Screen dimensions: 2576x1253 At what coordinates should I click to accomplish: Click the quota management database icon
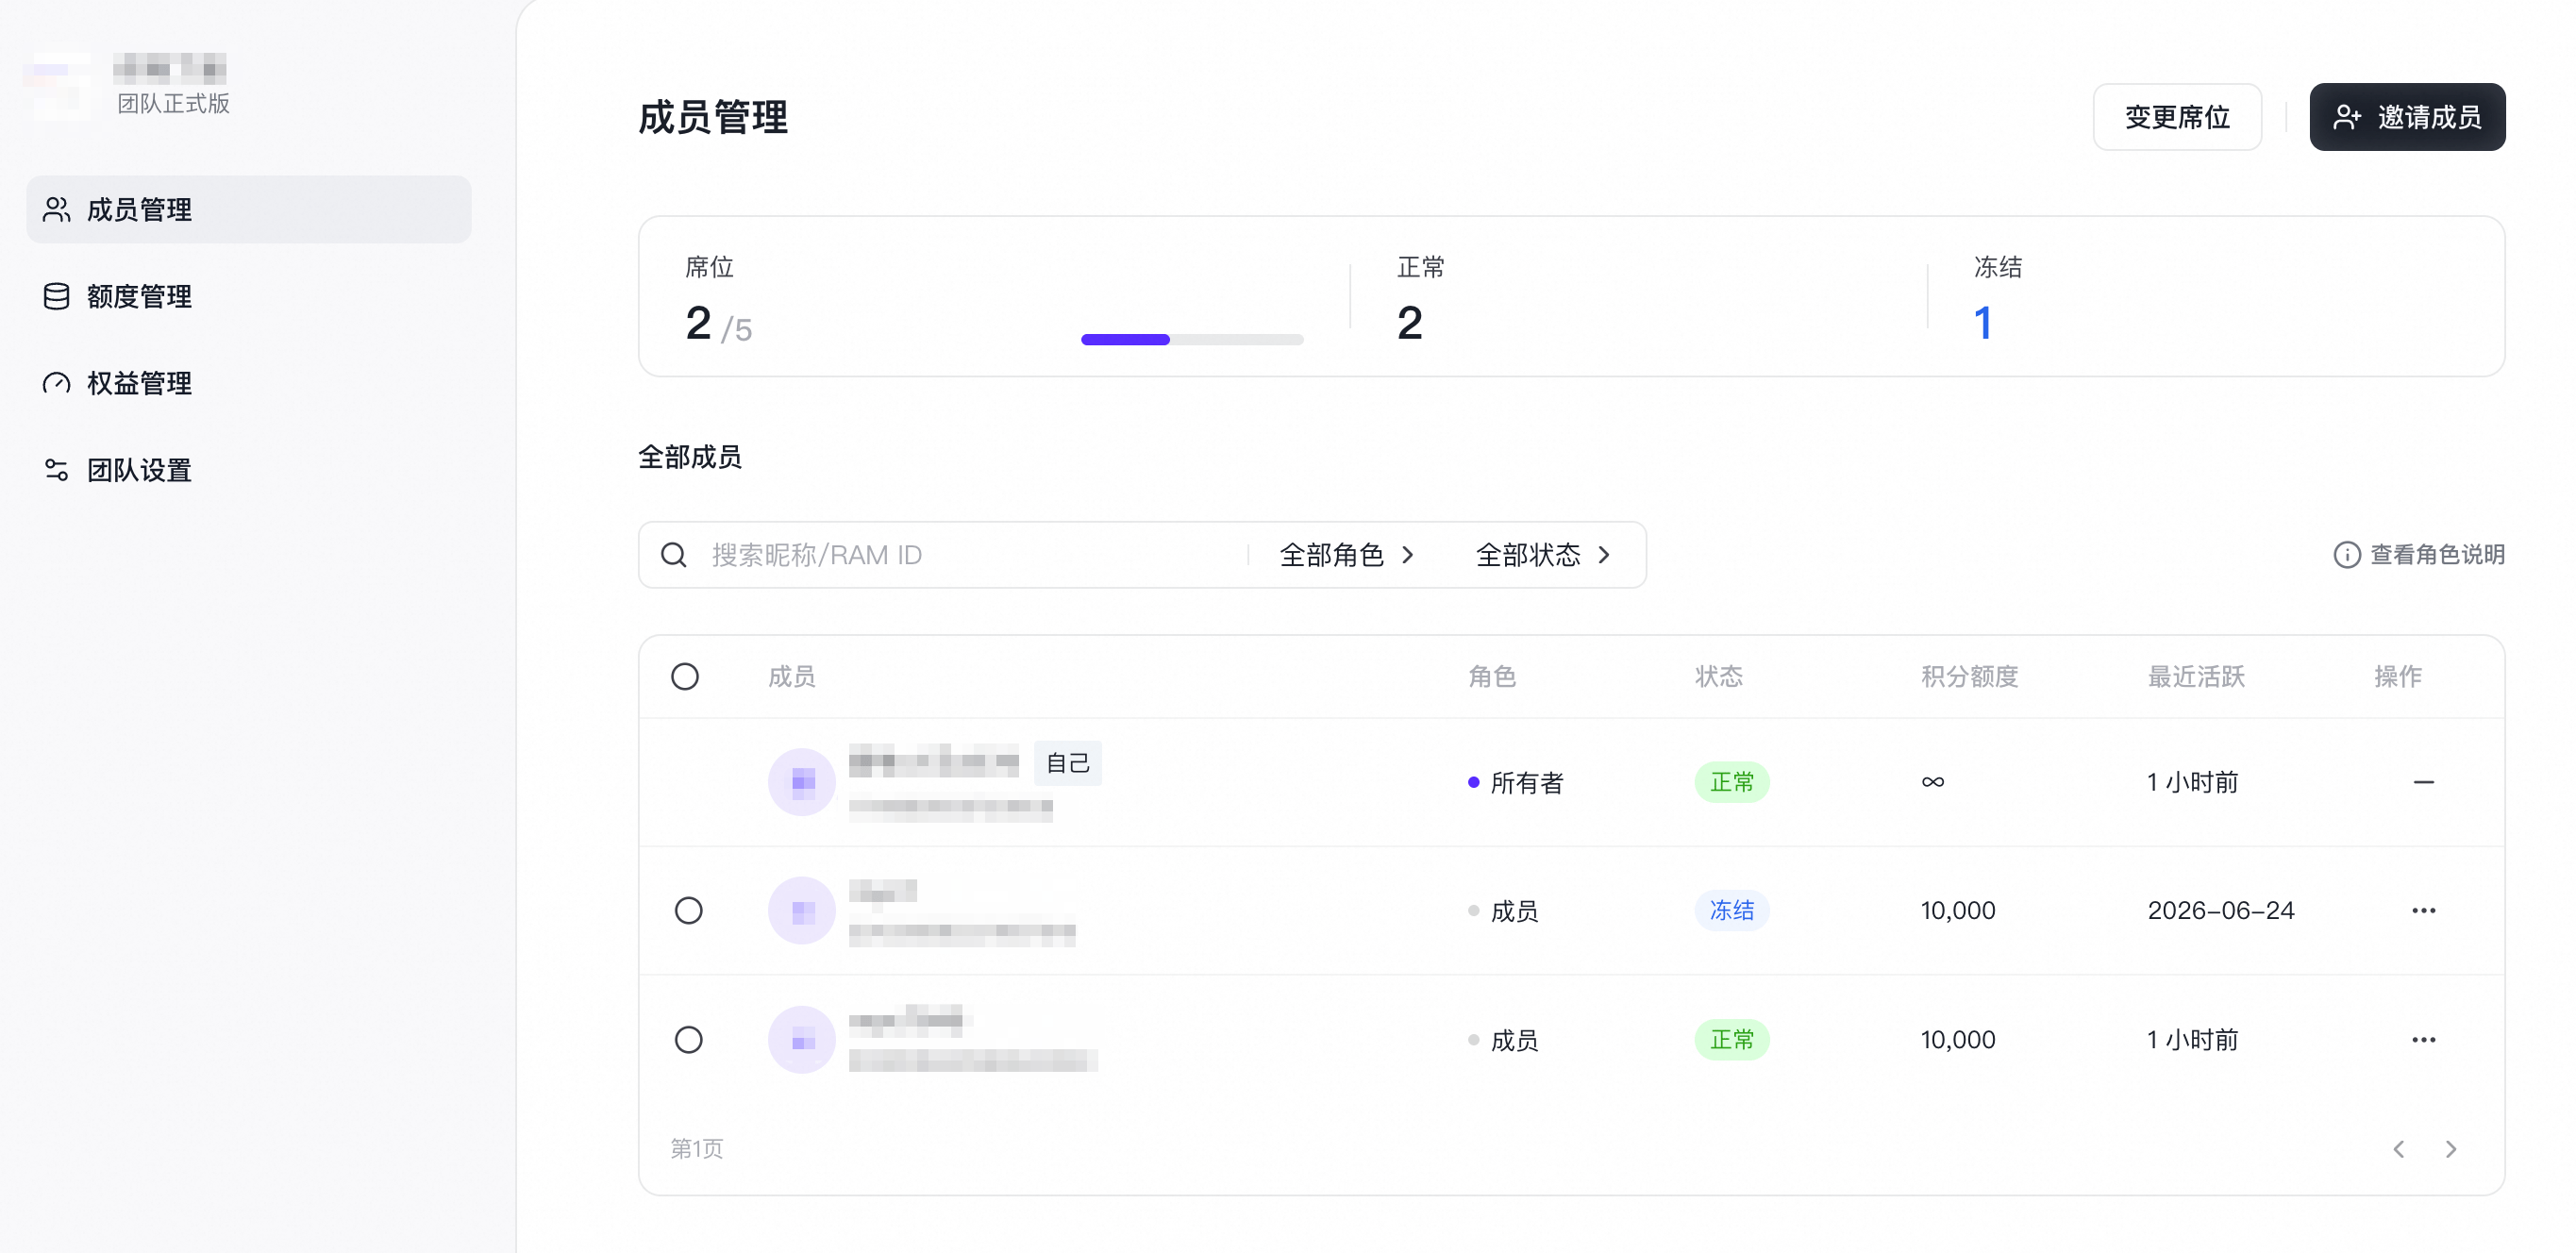pos(56,296)
